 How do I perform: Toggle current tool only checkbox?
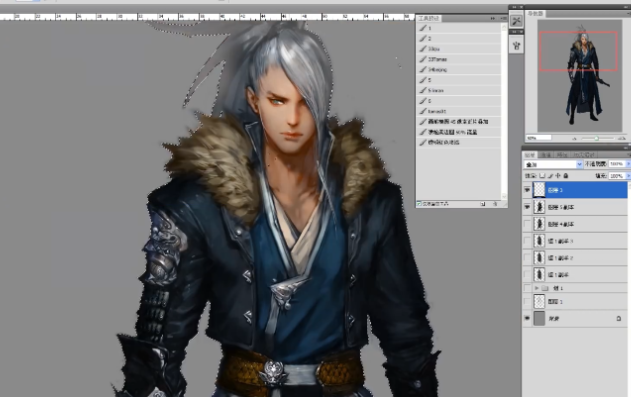[x=419, y=204]
